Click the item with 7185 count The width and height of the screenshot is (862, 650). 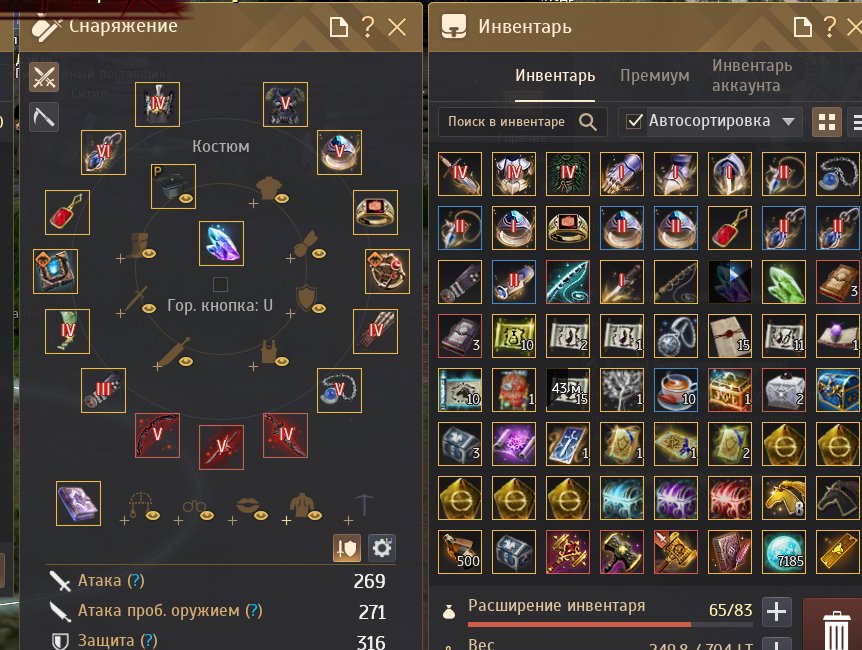pos(783,552)
